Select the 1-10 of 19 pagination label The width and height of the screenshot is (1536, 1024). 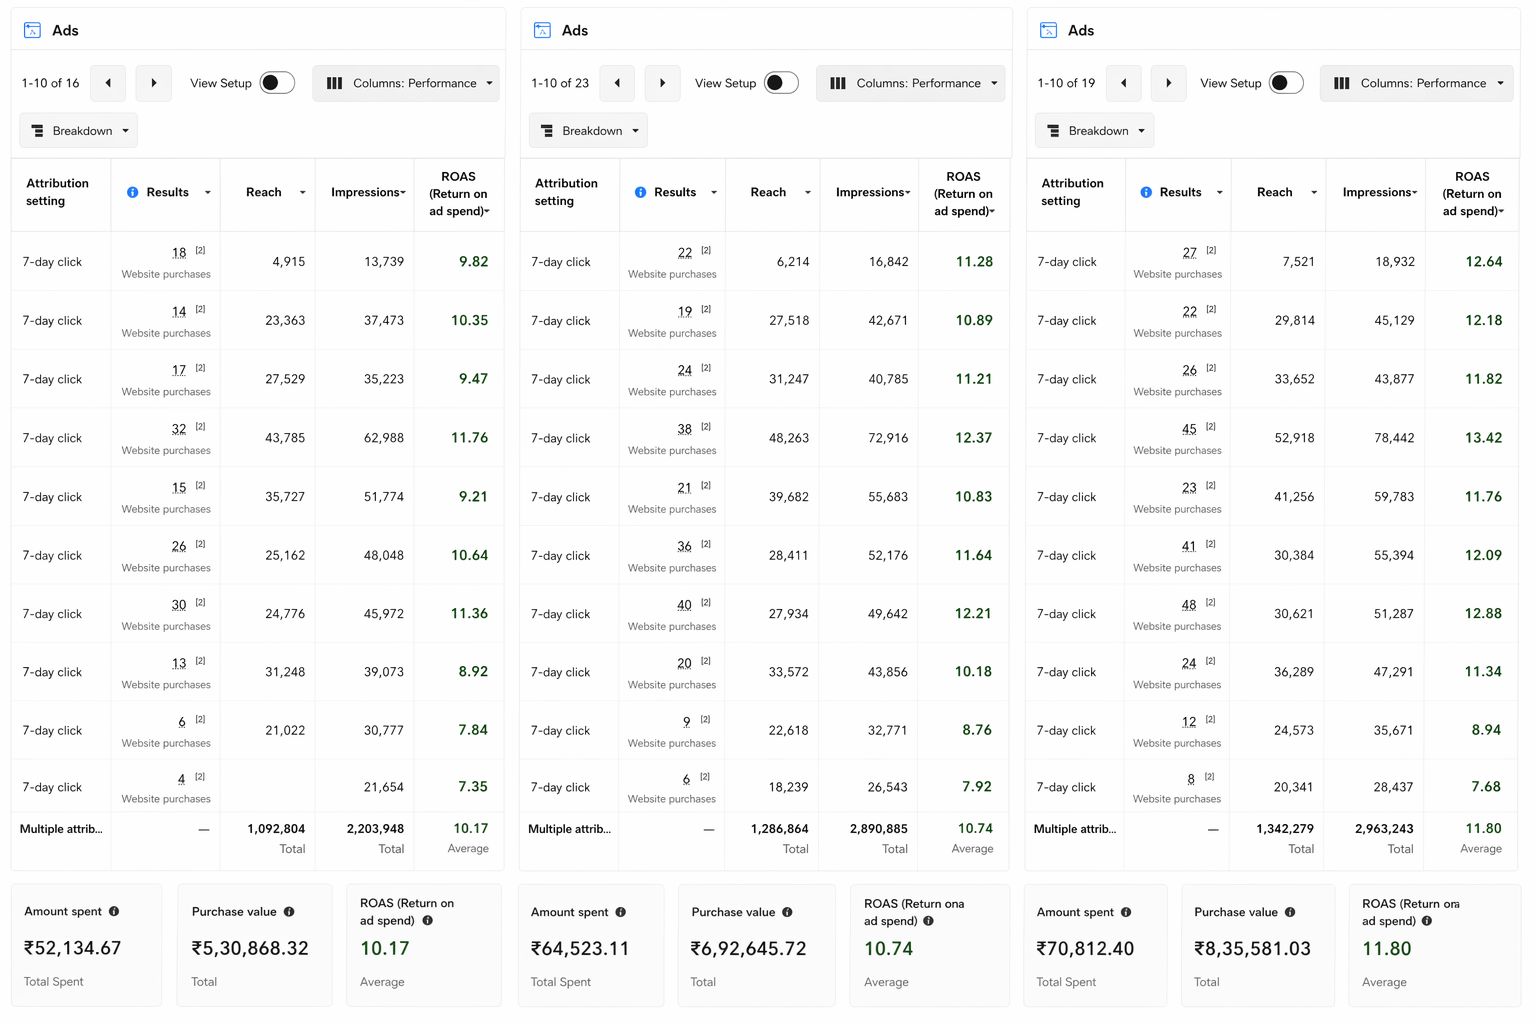tap(1066, 83)
